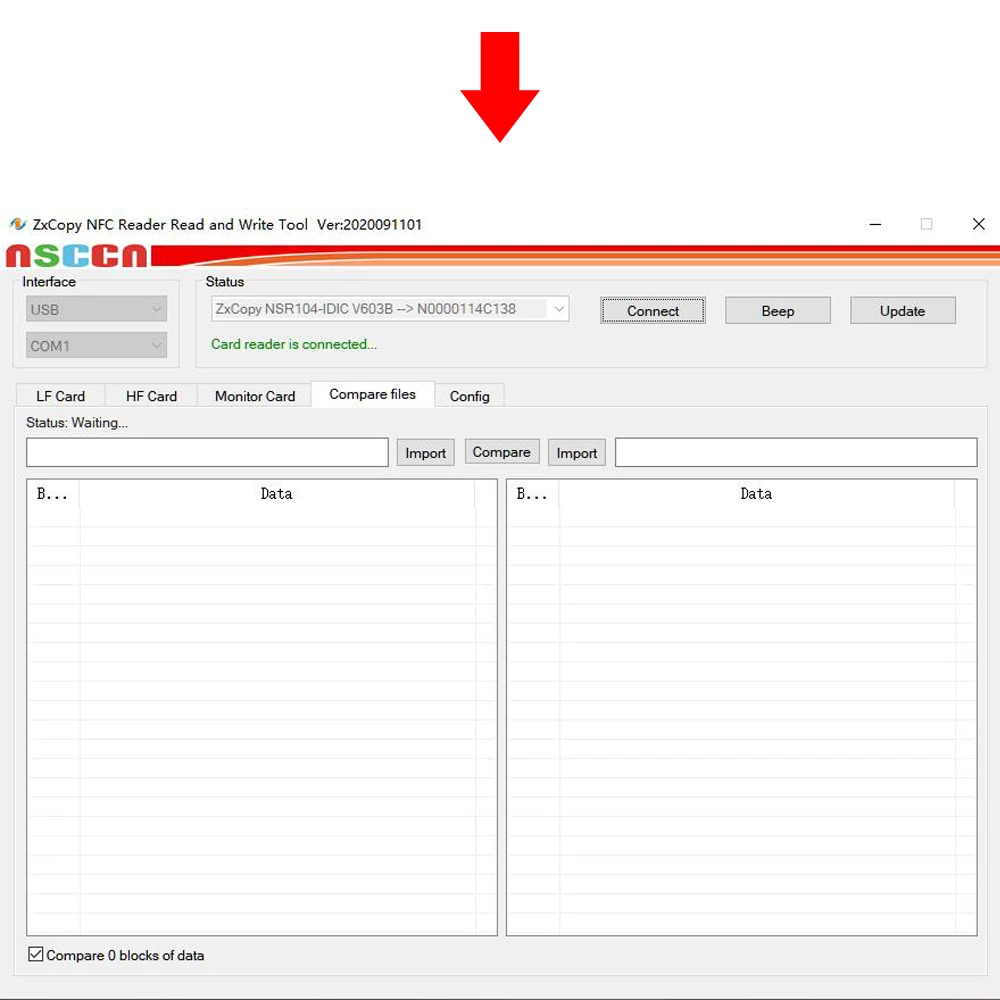
Task: Click the right table's Data column header
Action: point(756,494)
